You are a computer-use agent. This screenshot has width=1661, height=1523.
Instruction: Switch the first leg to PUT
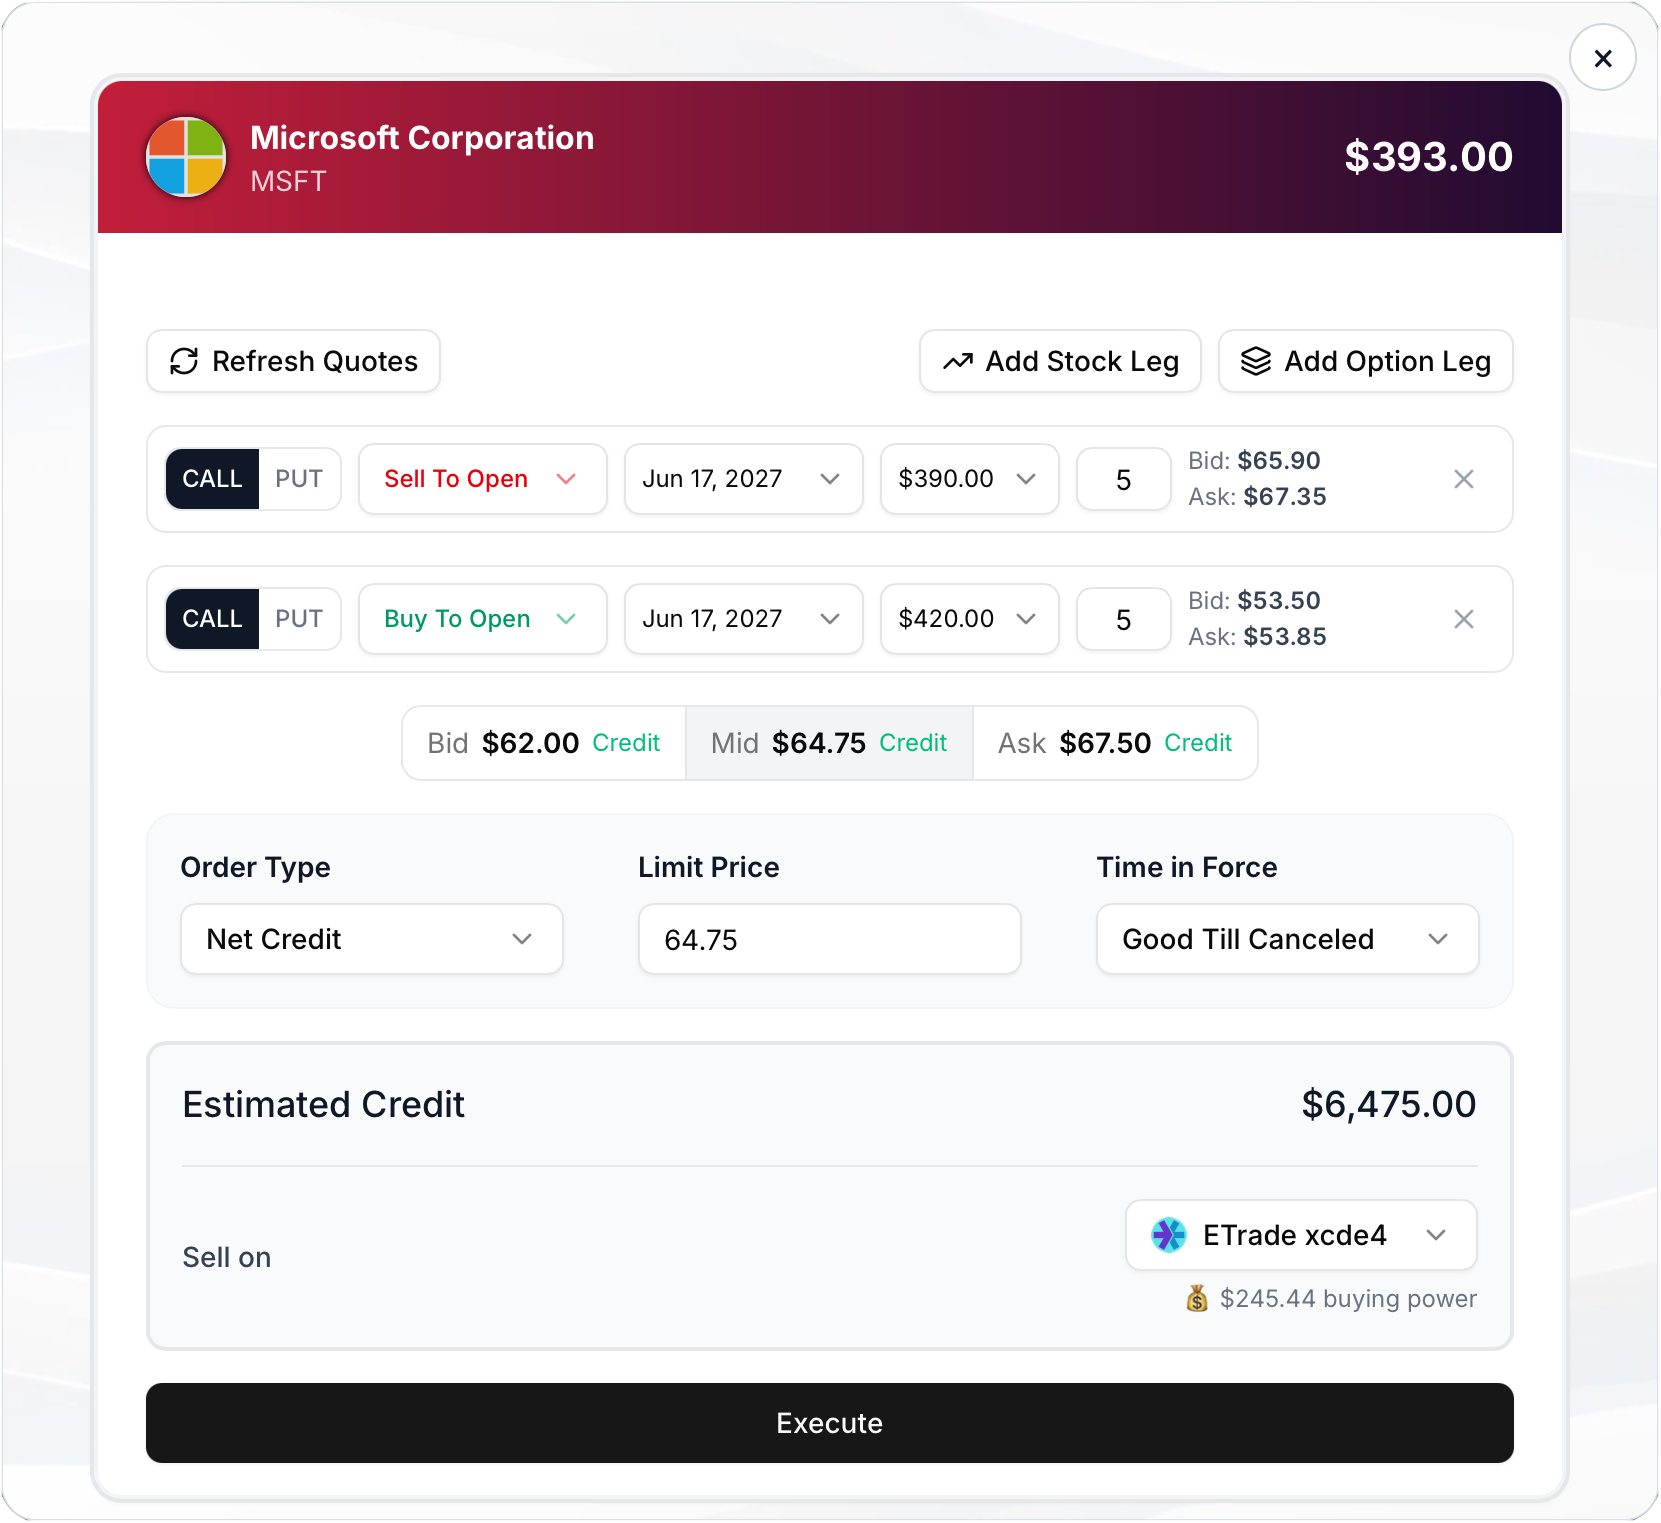299,479
